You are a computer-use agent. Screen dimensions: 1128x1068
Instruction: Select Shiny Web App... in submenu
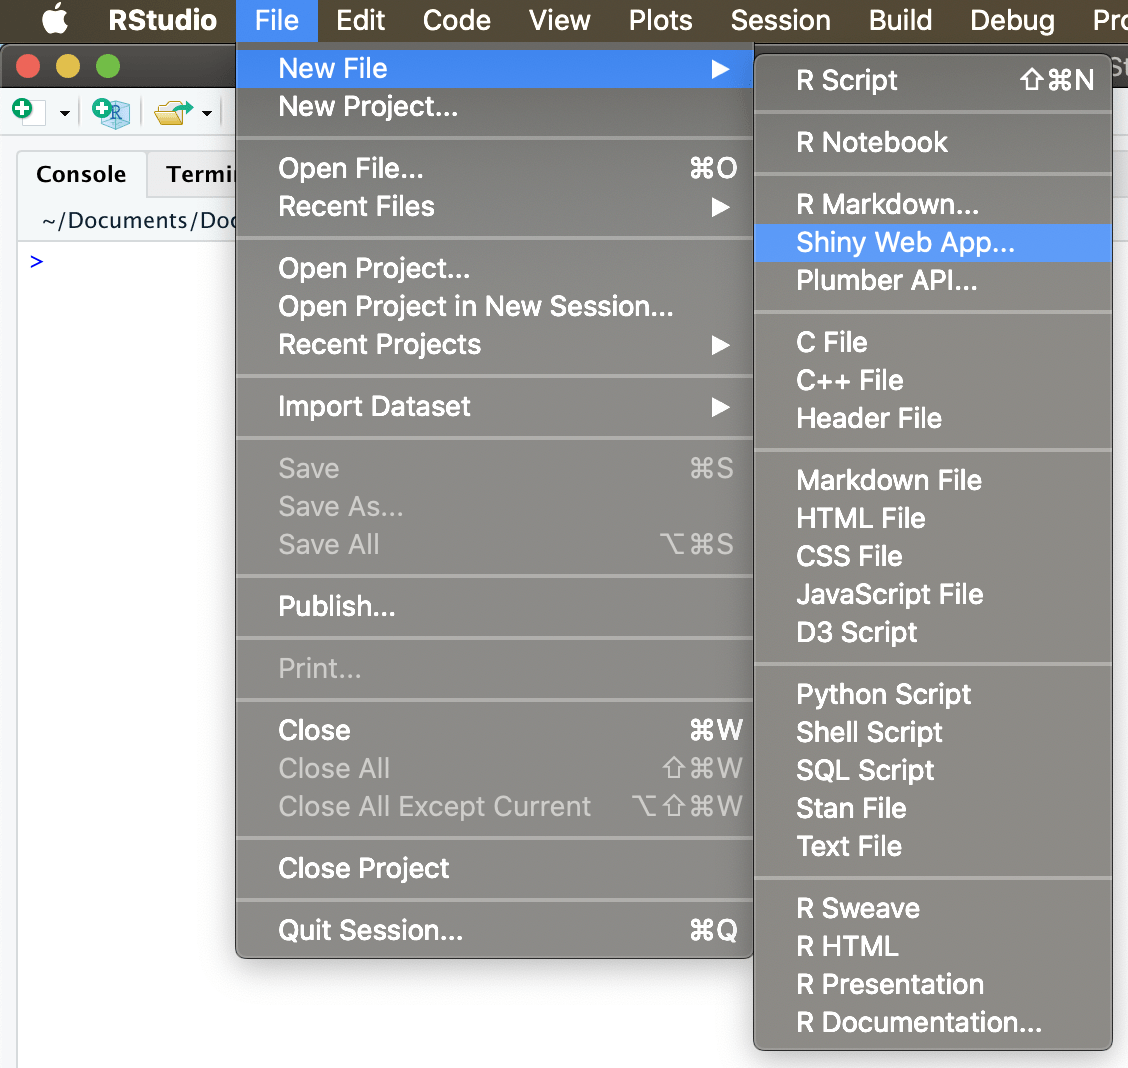(933, 242)
